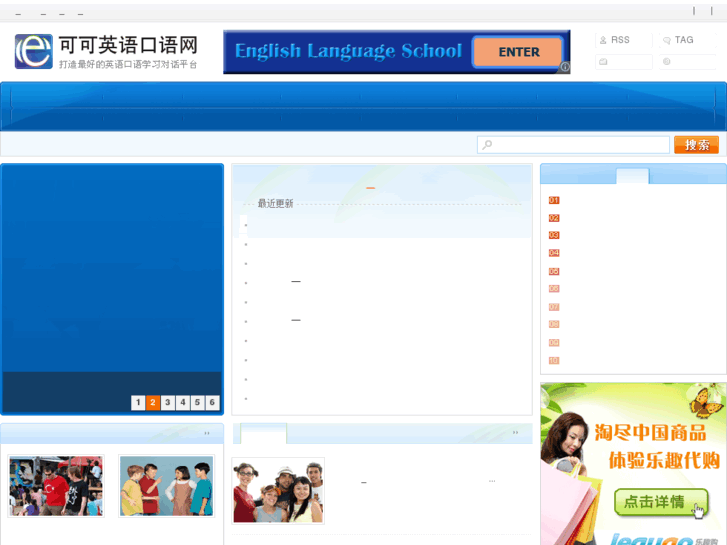
Task: Click the speech bubble icon beside TAG
Action: [x=667, y=40]
